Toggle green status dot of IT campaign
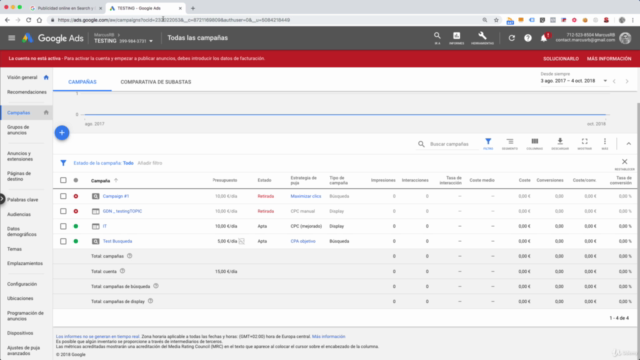Image resolution: width=640 pixels, height=360 pixels. [76, 226]
